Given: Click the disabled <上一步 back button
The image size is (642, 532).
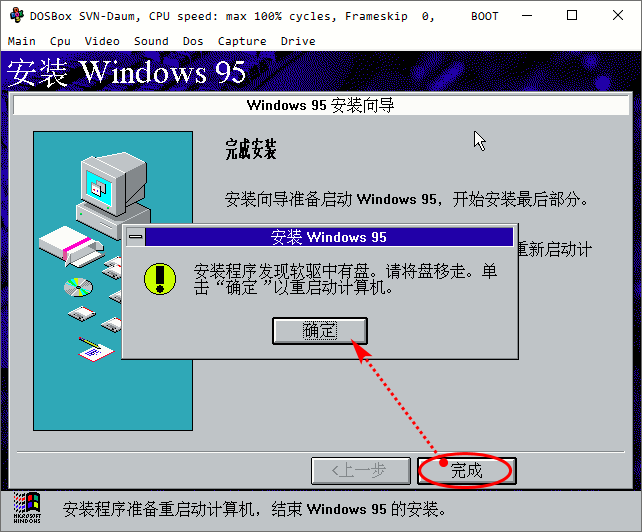Looking at the screenshot, I should tap(361, 471).
